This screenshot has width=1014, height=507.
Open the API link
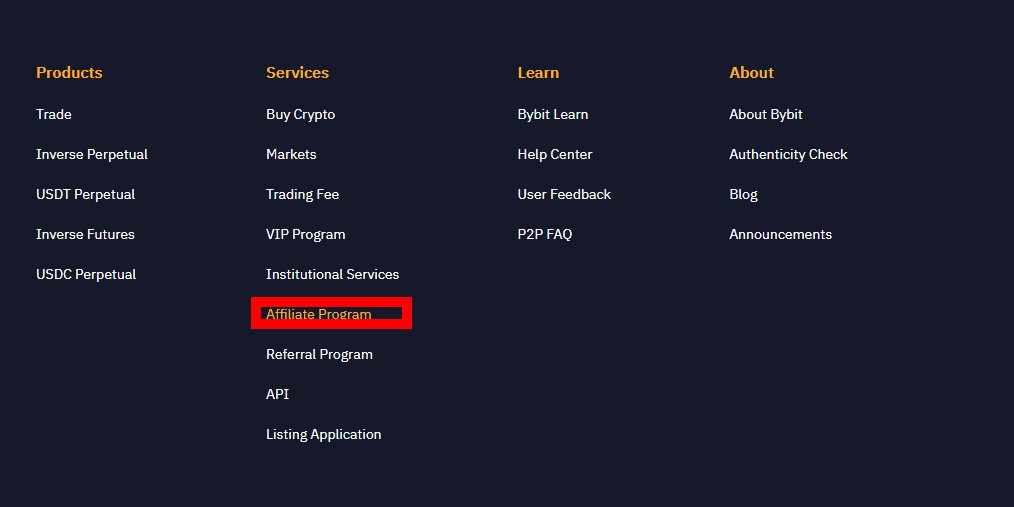pos(277,394)
